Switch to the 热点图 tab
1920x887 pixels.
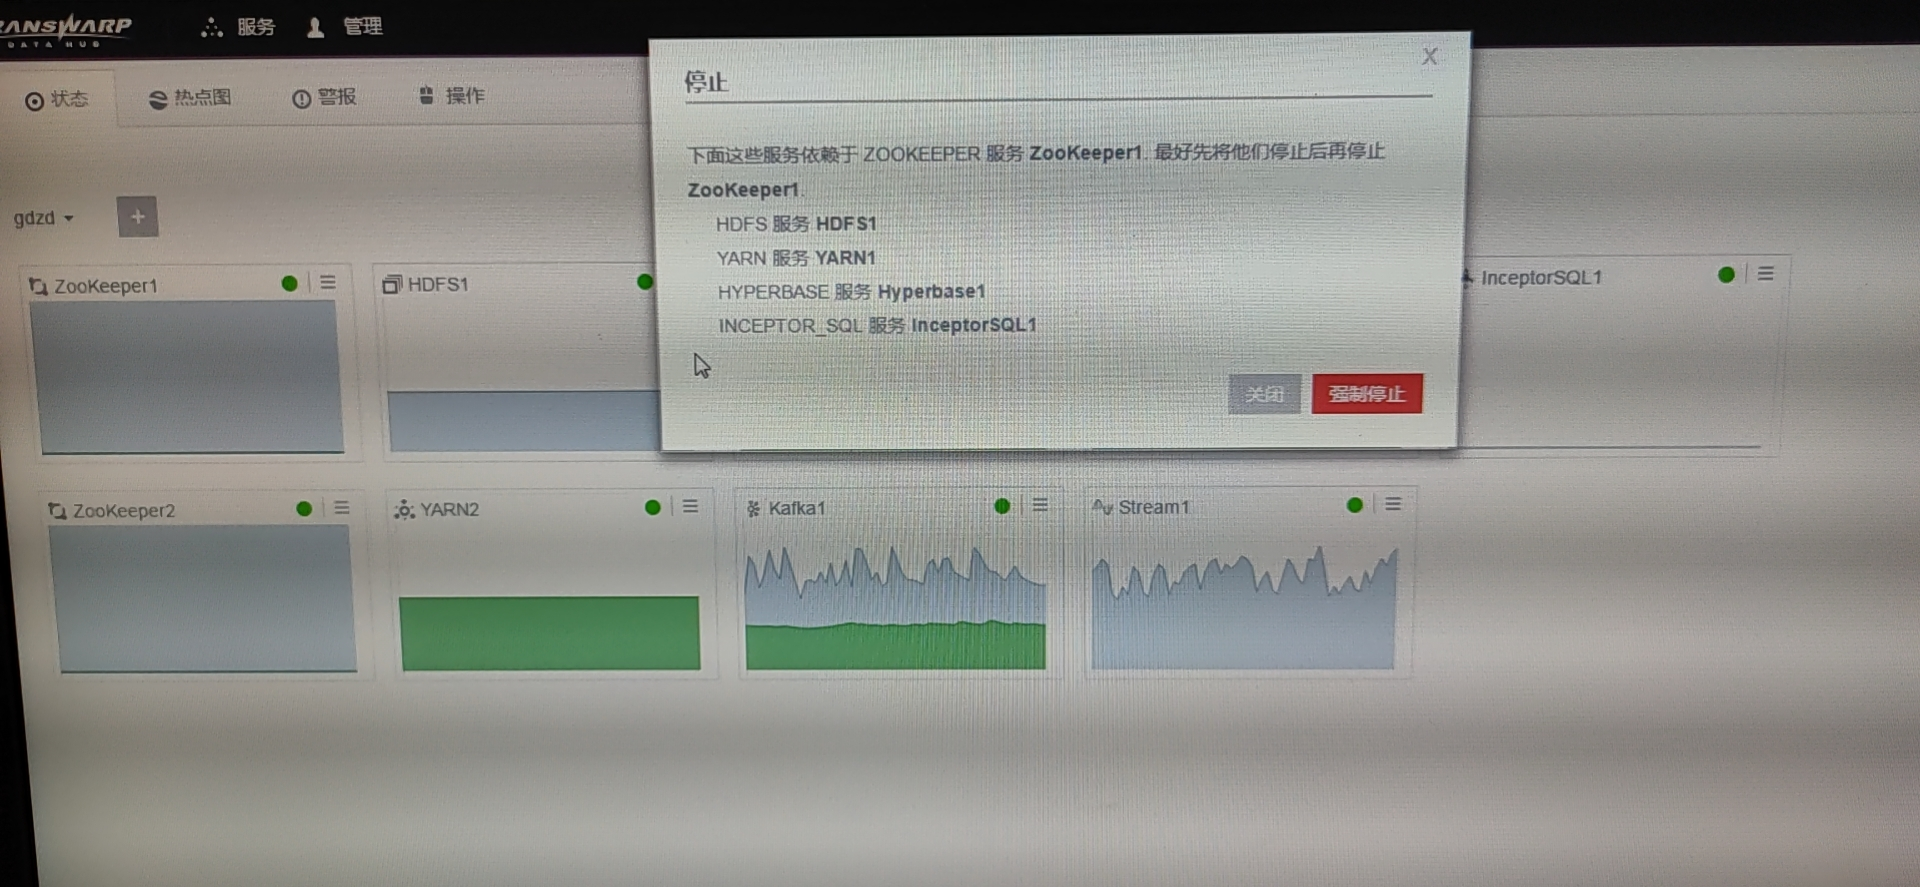[190, 98]
